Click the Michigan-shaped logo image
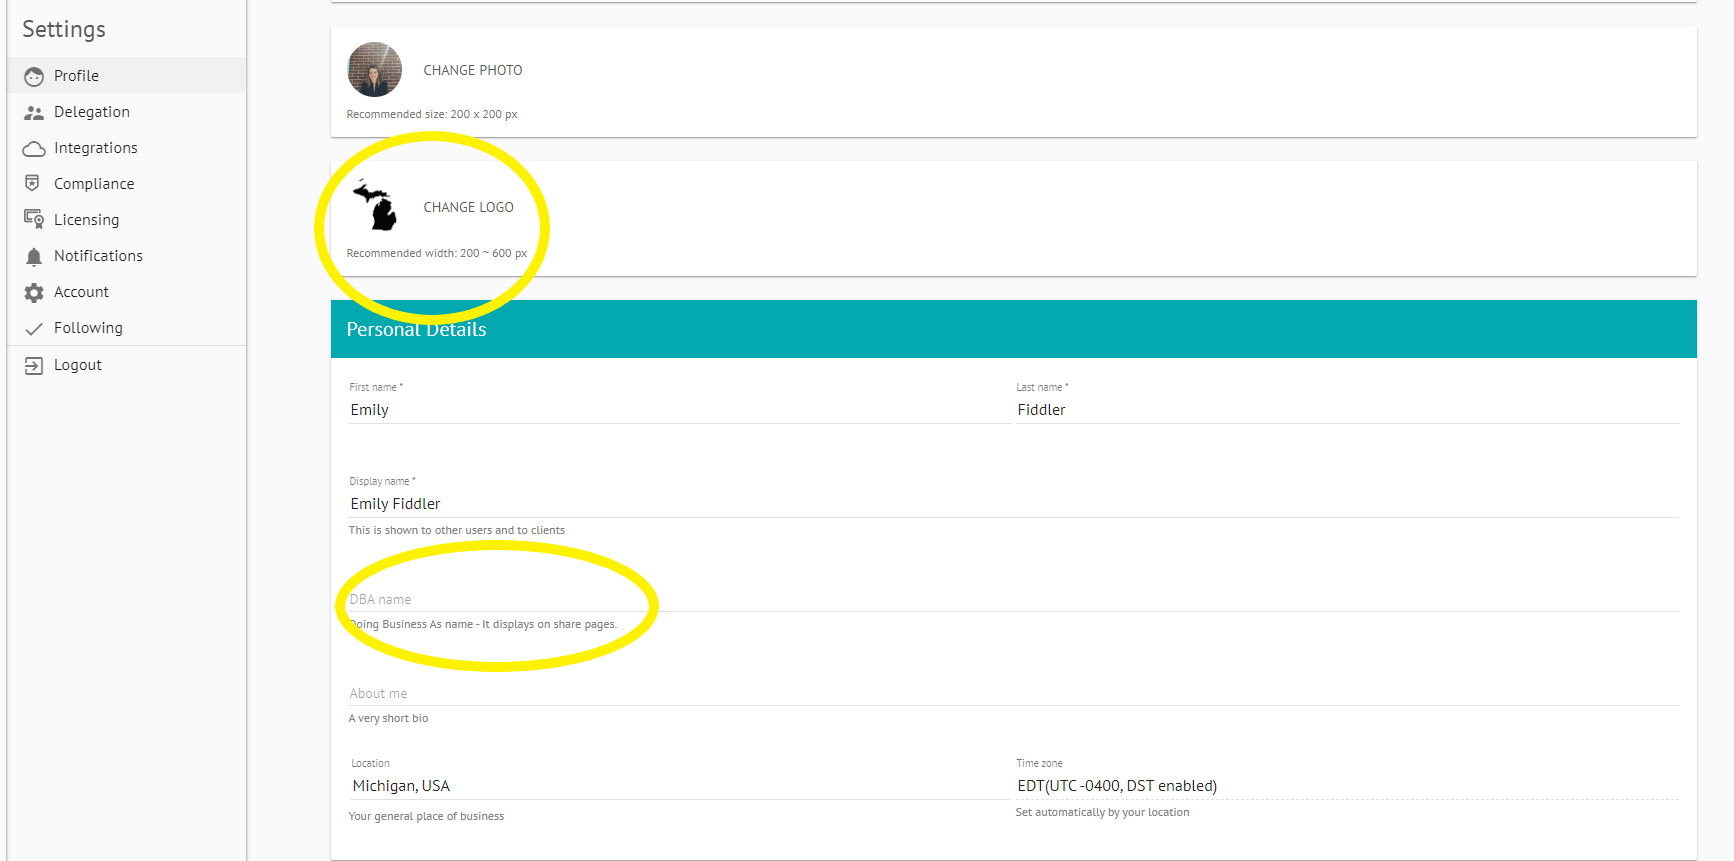 pyautogui.click(x=375, y=205)
